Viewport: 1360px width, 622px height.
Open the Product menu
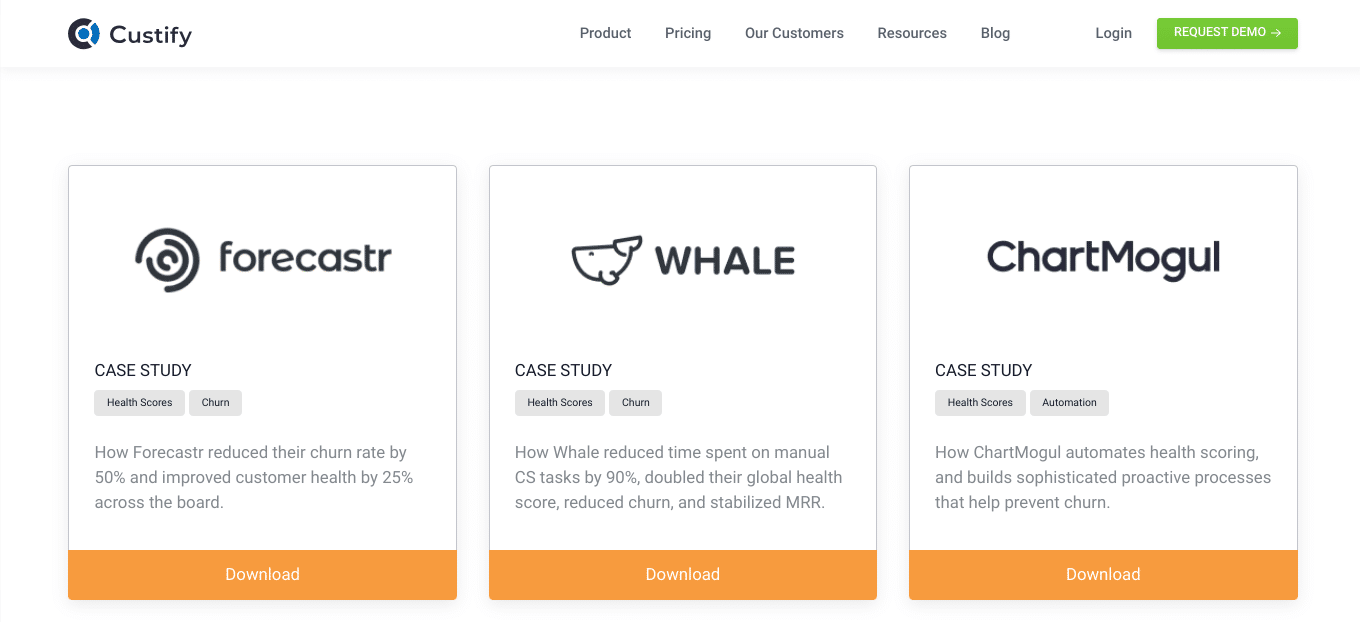tap(605, 33)
